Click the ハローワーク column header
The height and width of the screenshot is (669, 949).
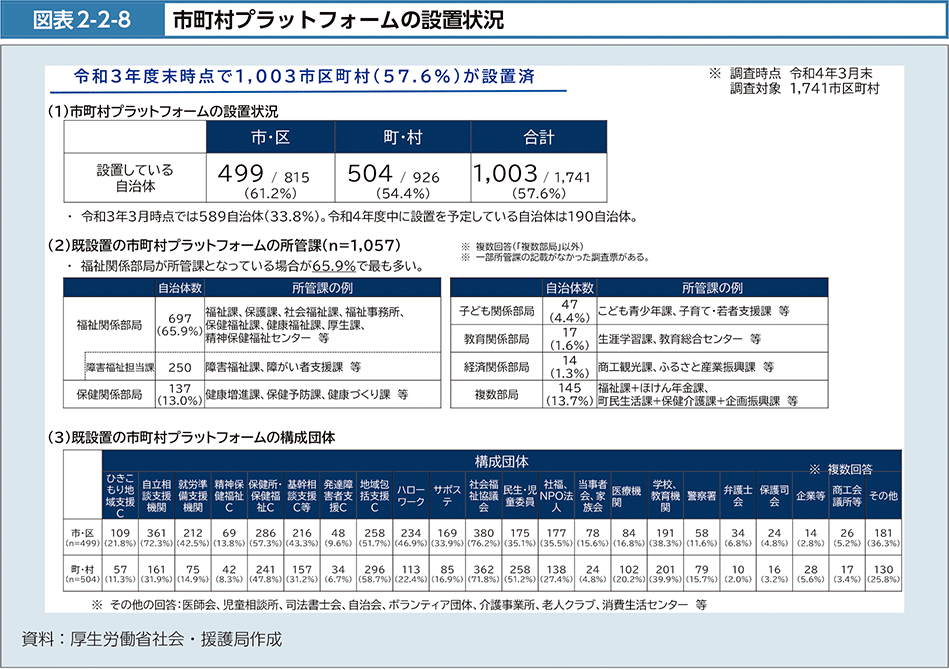[x=411, y=495]
